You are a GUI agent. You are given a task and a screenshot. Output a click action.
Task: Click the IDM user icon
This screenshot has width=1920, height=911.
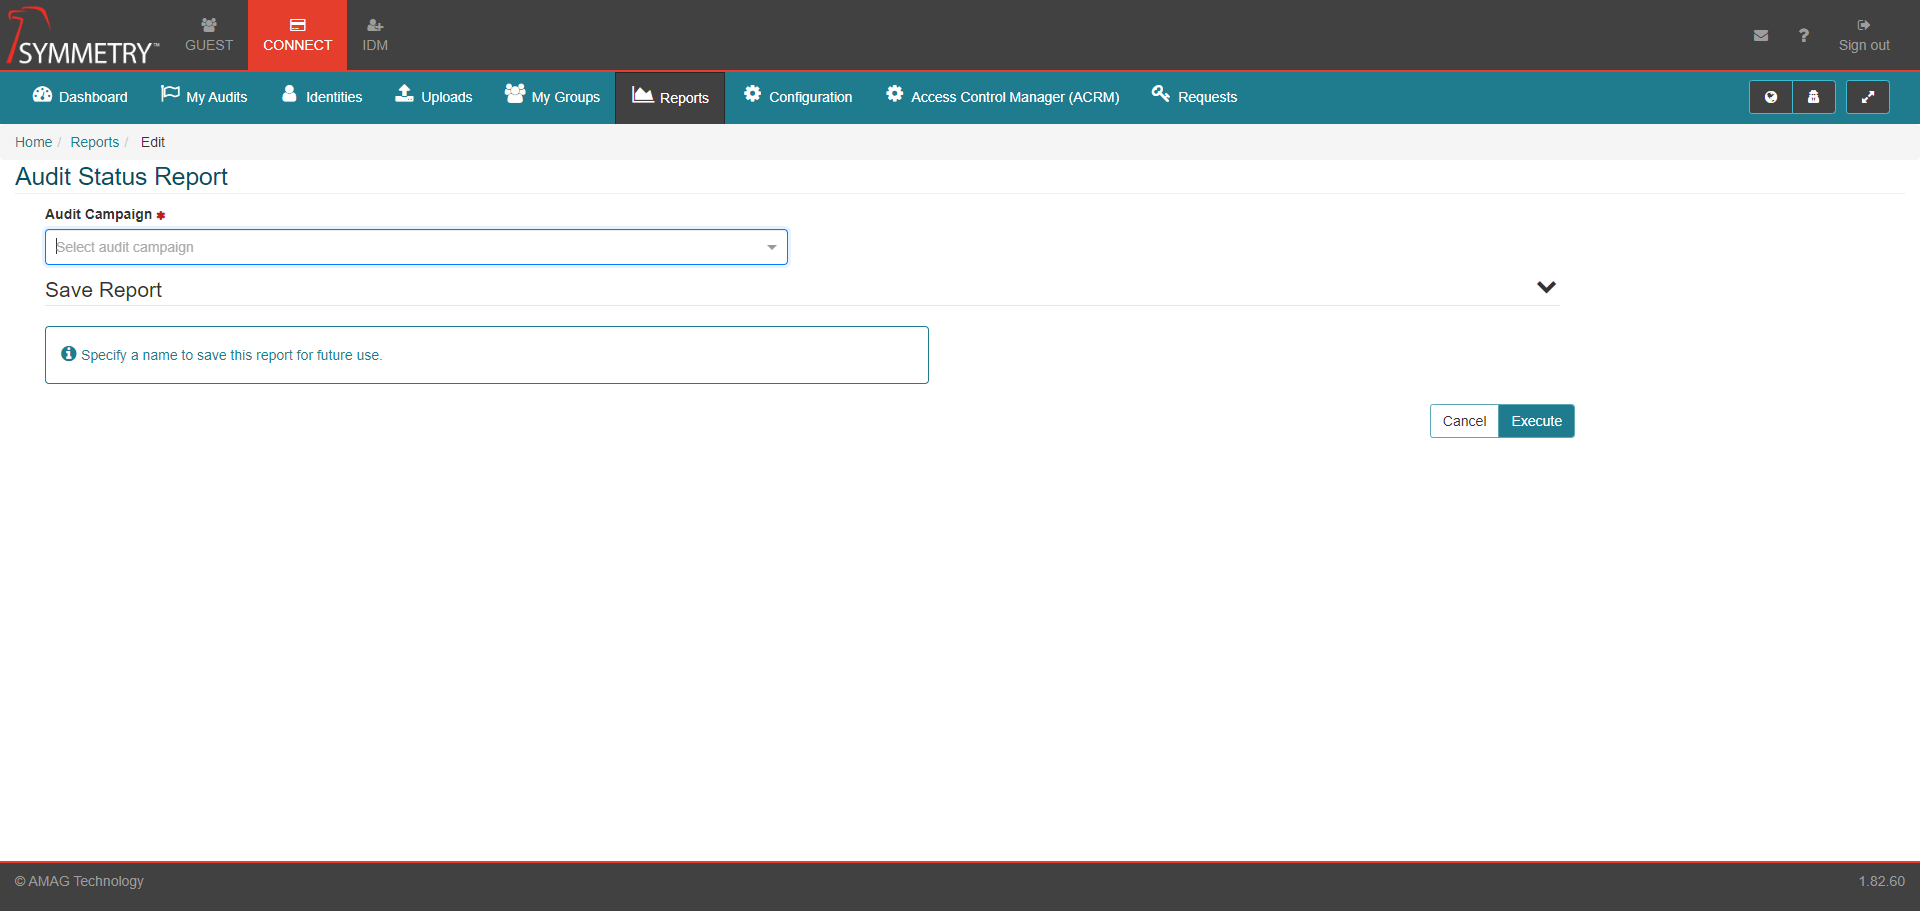tap(375, 25)
